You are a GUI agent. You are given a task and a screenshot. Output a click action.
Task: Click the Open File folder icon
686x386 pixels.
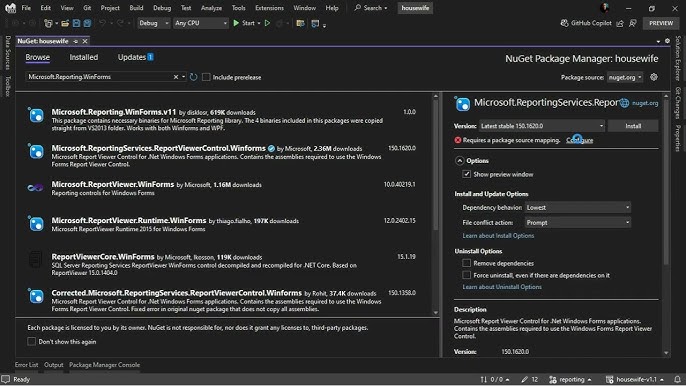tap(65, 23)
